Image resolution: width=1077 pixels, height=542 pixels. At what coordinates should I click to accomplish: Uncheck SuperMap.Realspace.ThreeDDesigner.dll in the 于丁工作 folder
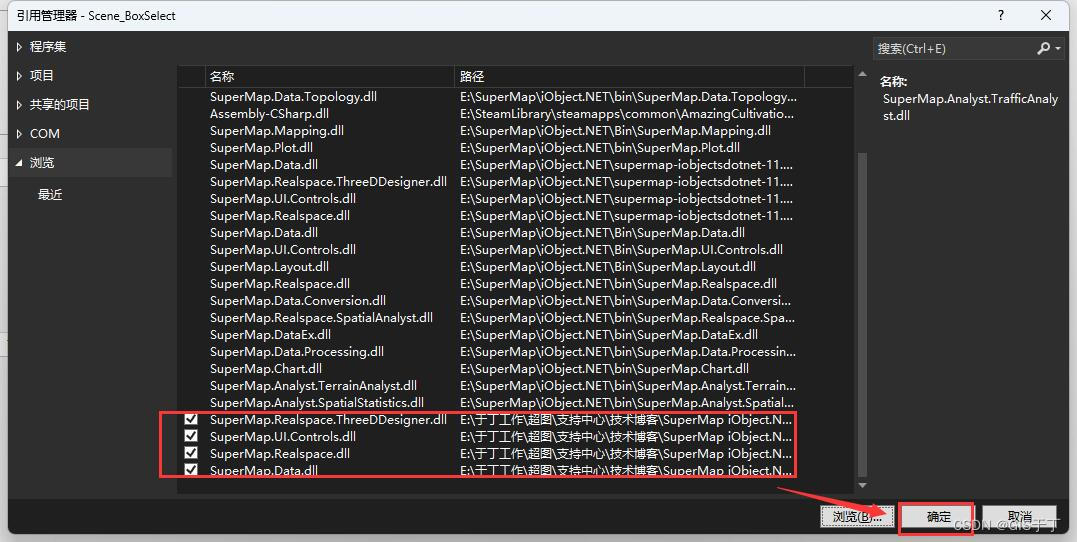tap(191, 419)
